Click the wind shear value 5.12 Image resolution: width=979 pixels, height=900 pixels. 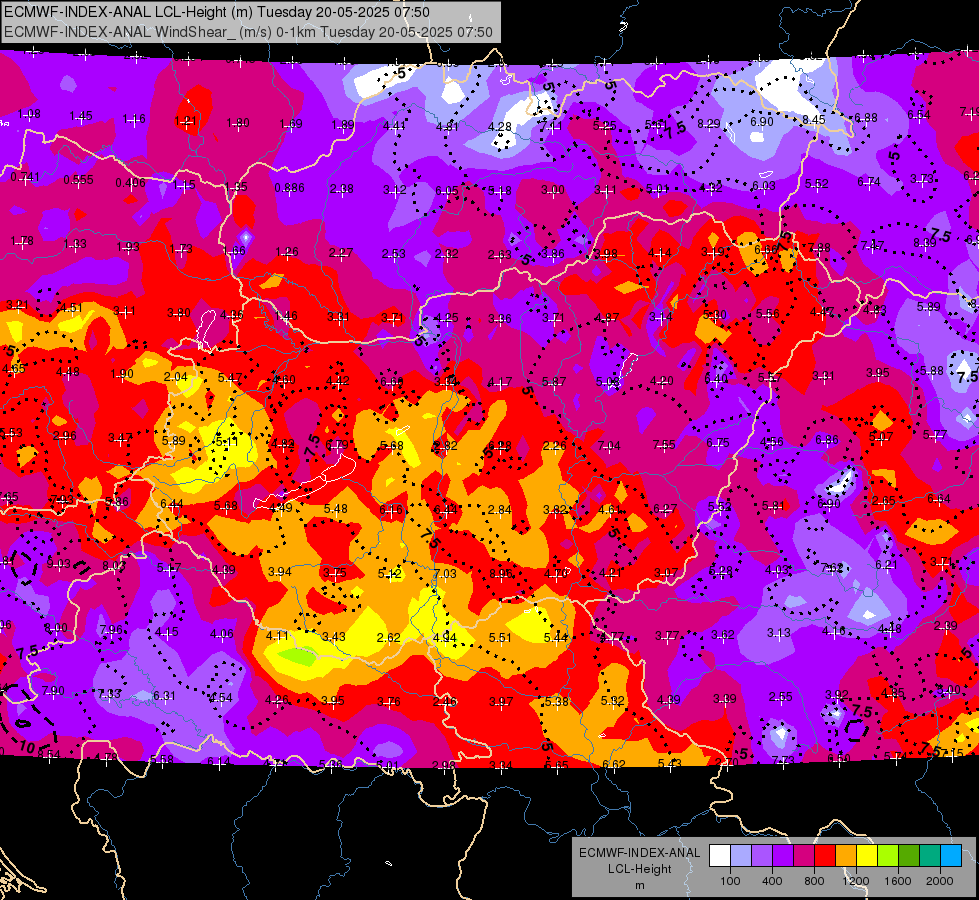(x=390, y=573)
